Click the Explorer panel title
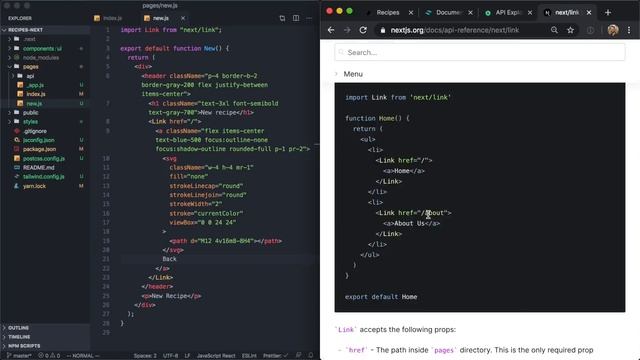The width and height of the screenshot is (640, 360). pyautogui.click(x=20, y=18)
